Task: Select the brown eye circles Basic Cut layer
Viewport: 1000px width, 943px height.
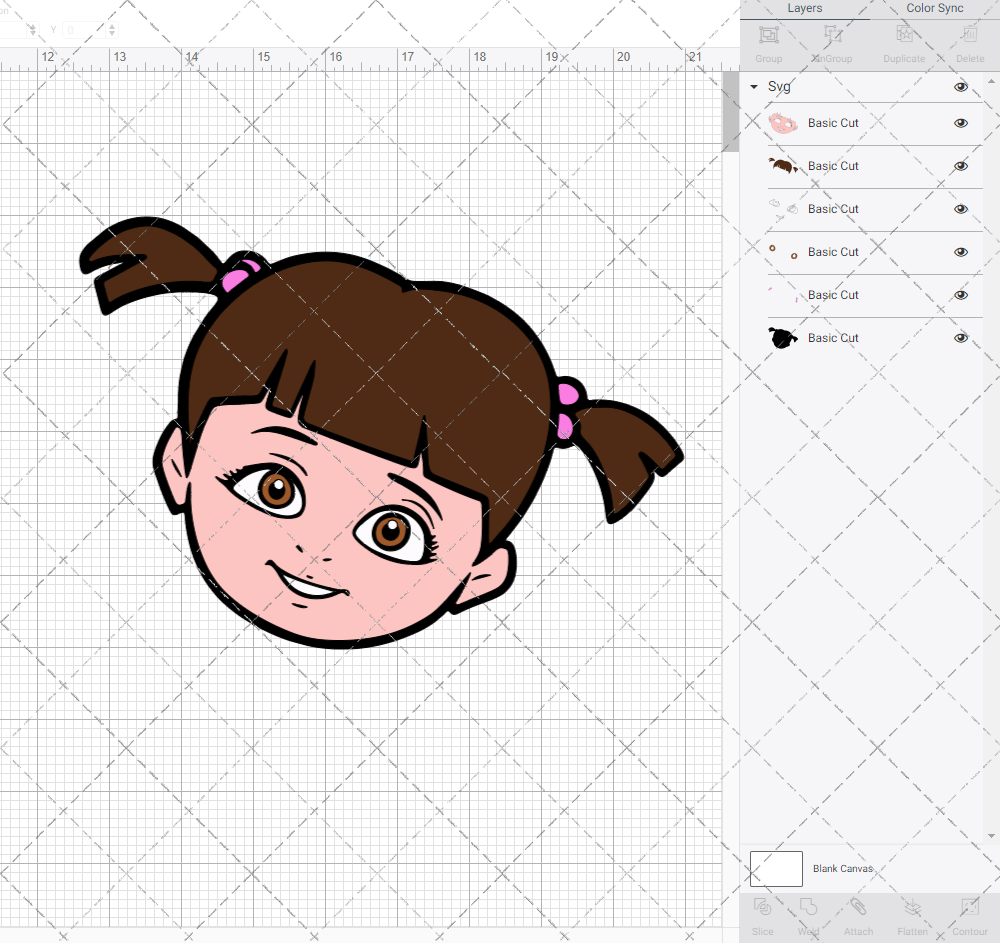Action: pyautogui.click(x=833, y=252)
